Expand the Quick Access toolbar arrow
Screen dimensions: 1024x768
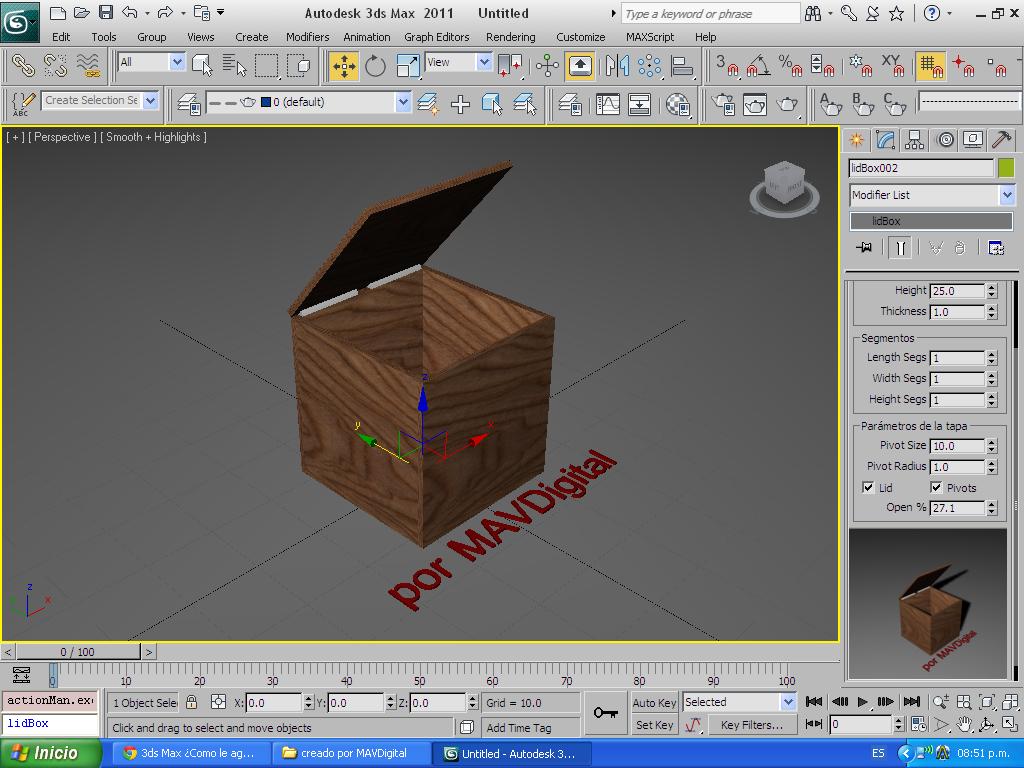coord(221,12)
